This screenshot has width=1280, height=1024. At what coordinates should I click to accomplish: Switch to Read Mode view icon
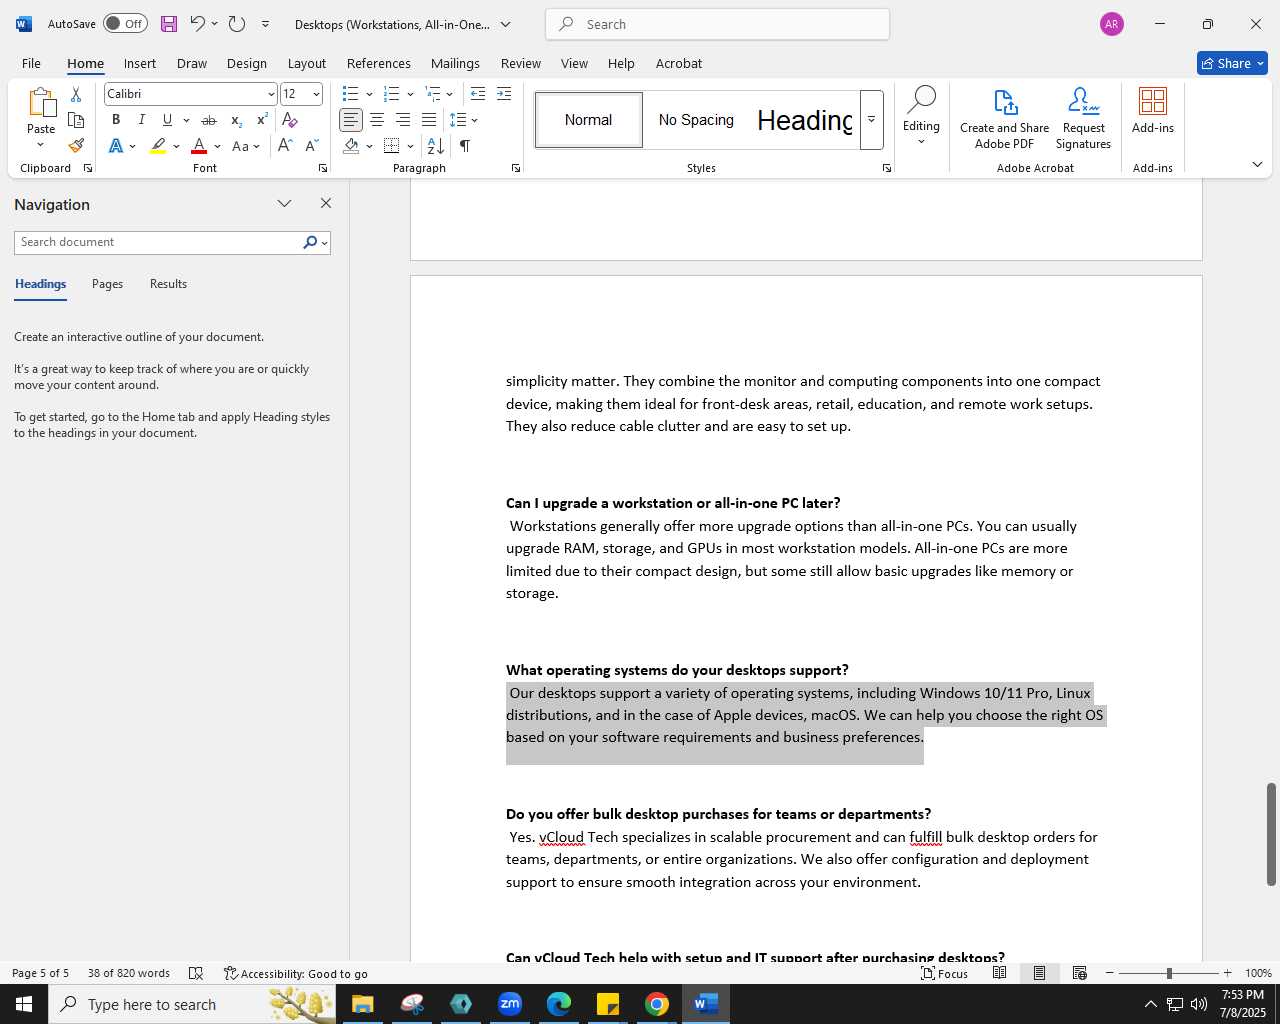[x=1000, y=973]
